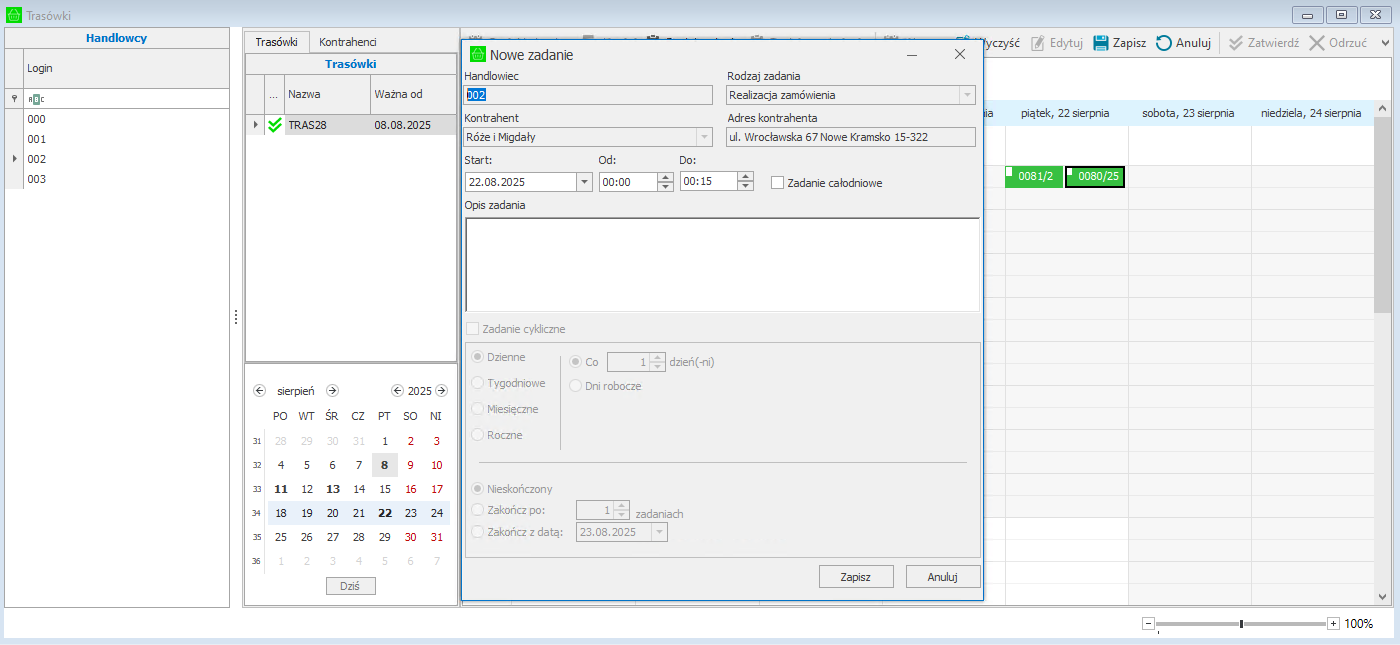Screen dimensions: 1400x645
Task: Click the Odrzuć X icon in the toolbar
Action: tap(1317, 43)
